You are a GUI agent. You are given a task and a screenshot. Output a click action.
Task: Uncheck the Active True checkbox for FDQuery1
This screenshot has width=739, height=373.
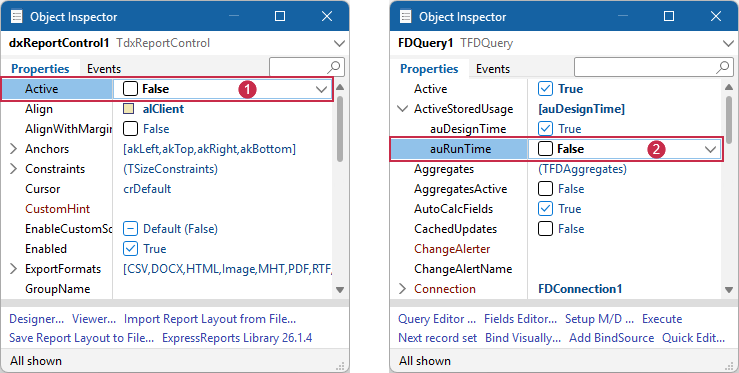pyautogui.click(x=545, y=89)
